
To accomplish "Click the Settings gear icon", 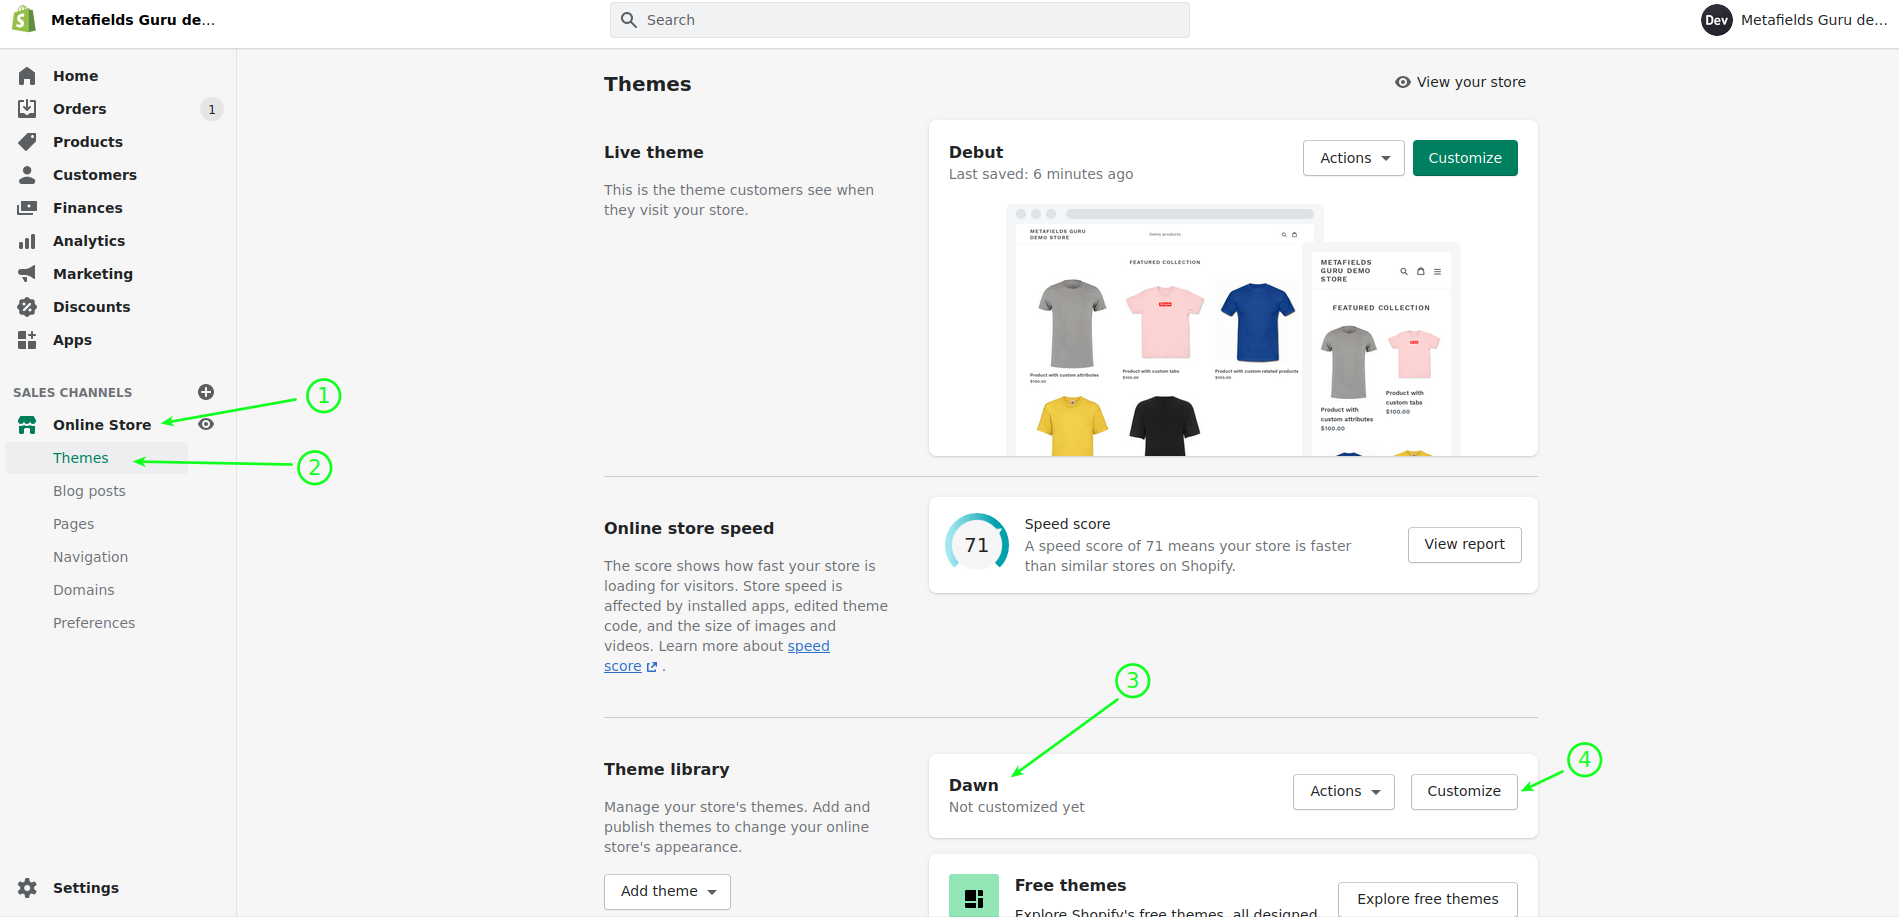I will 27,888.
